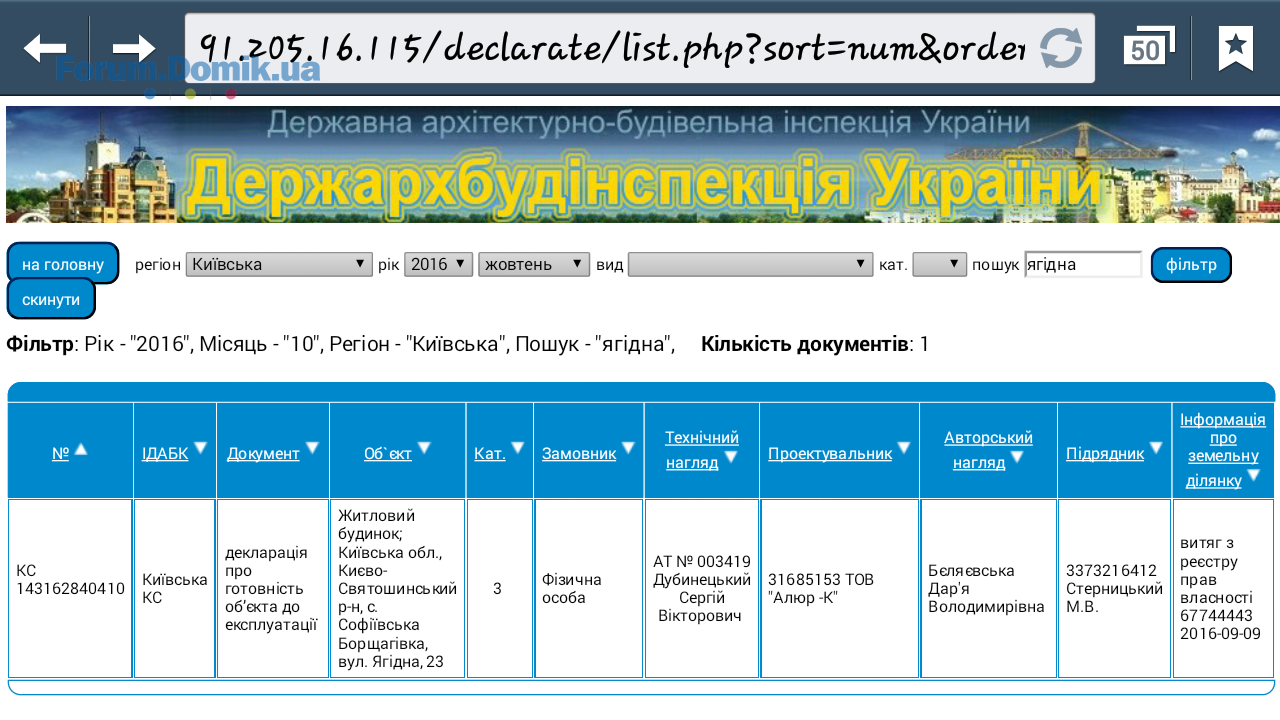Image resolution: width=1280 pixels, height=720 pixels.
Task: Click the sort arrow beside Об`єкт
Action: click(x=424, y=448)
